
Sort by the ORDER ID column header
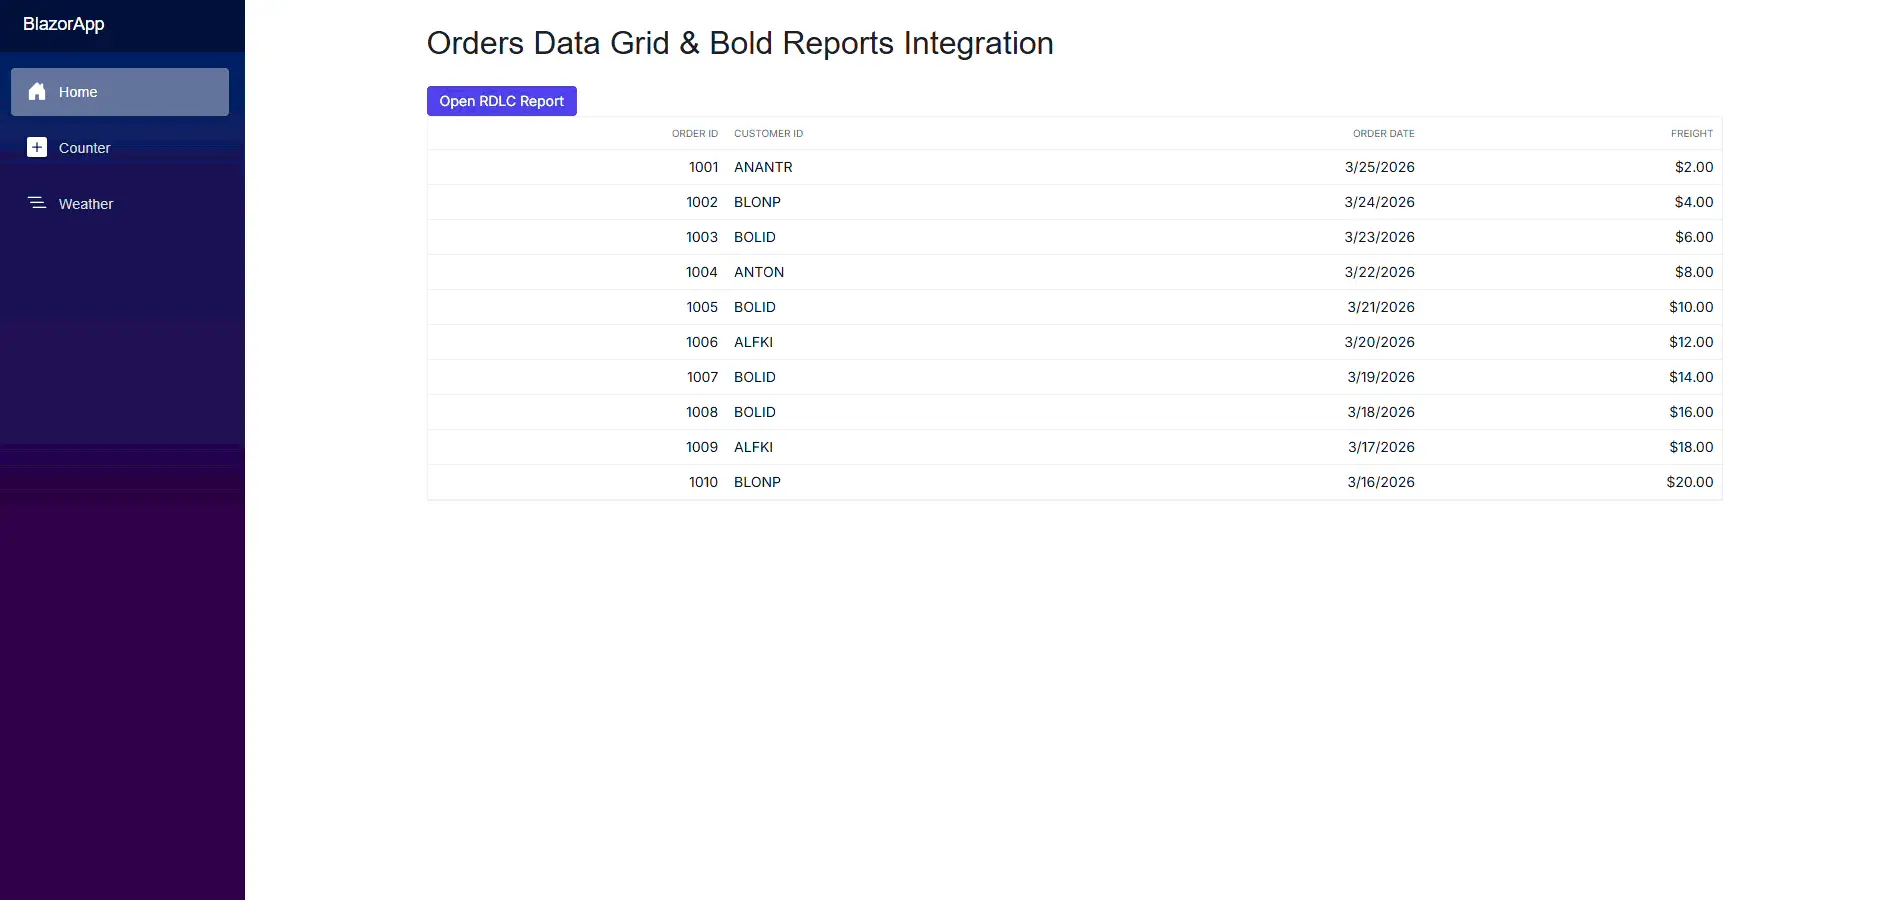pos(695,133)
